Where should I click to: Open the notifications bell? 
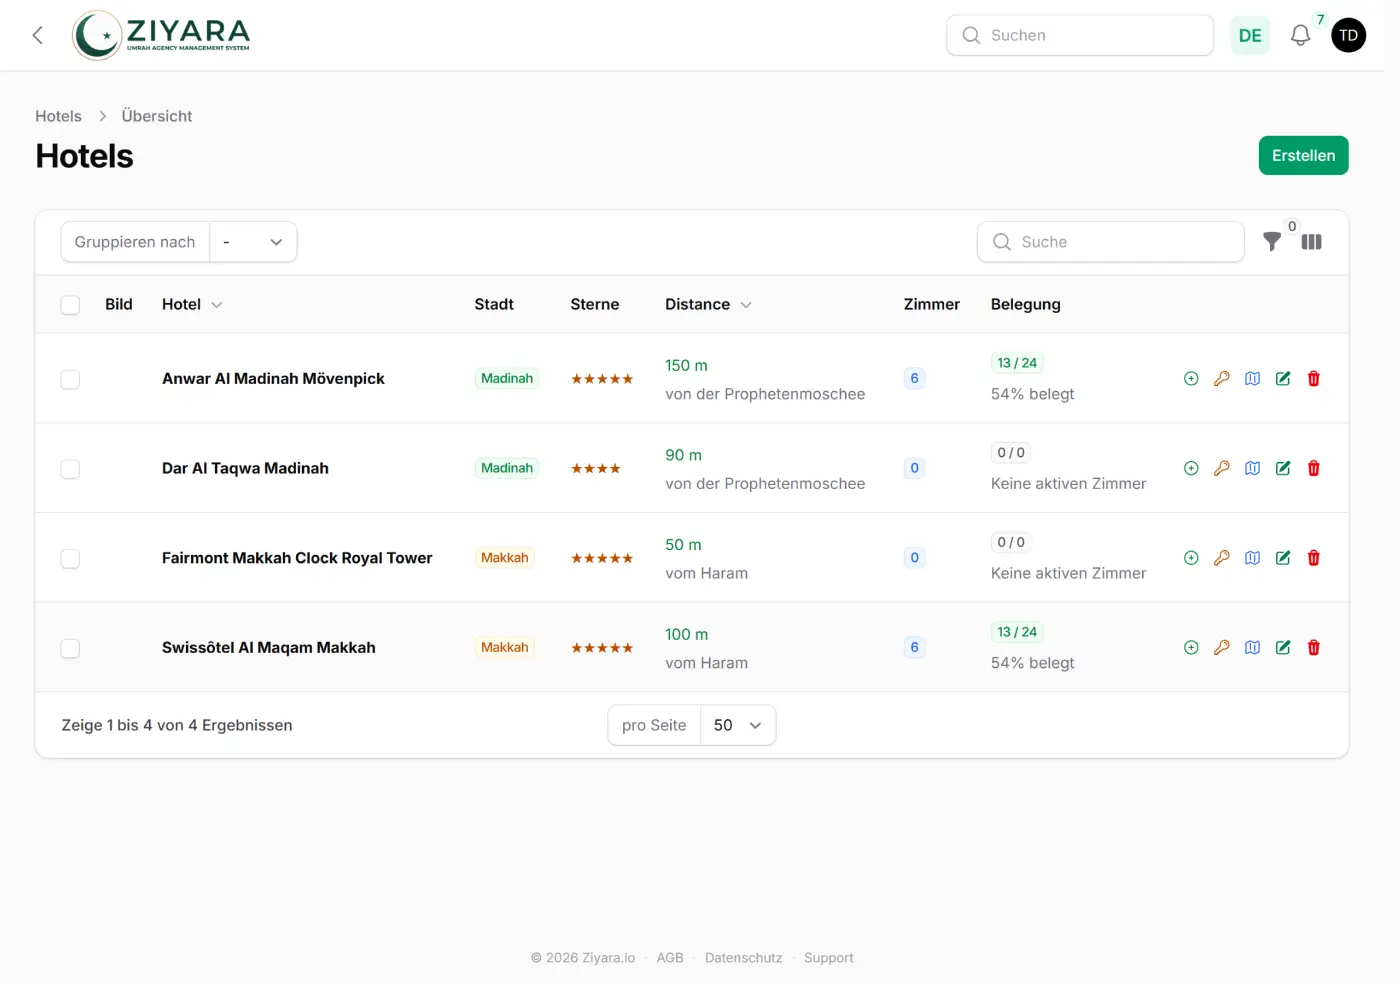click(1300, 36)
